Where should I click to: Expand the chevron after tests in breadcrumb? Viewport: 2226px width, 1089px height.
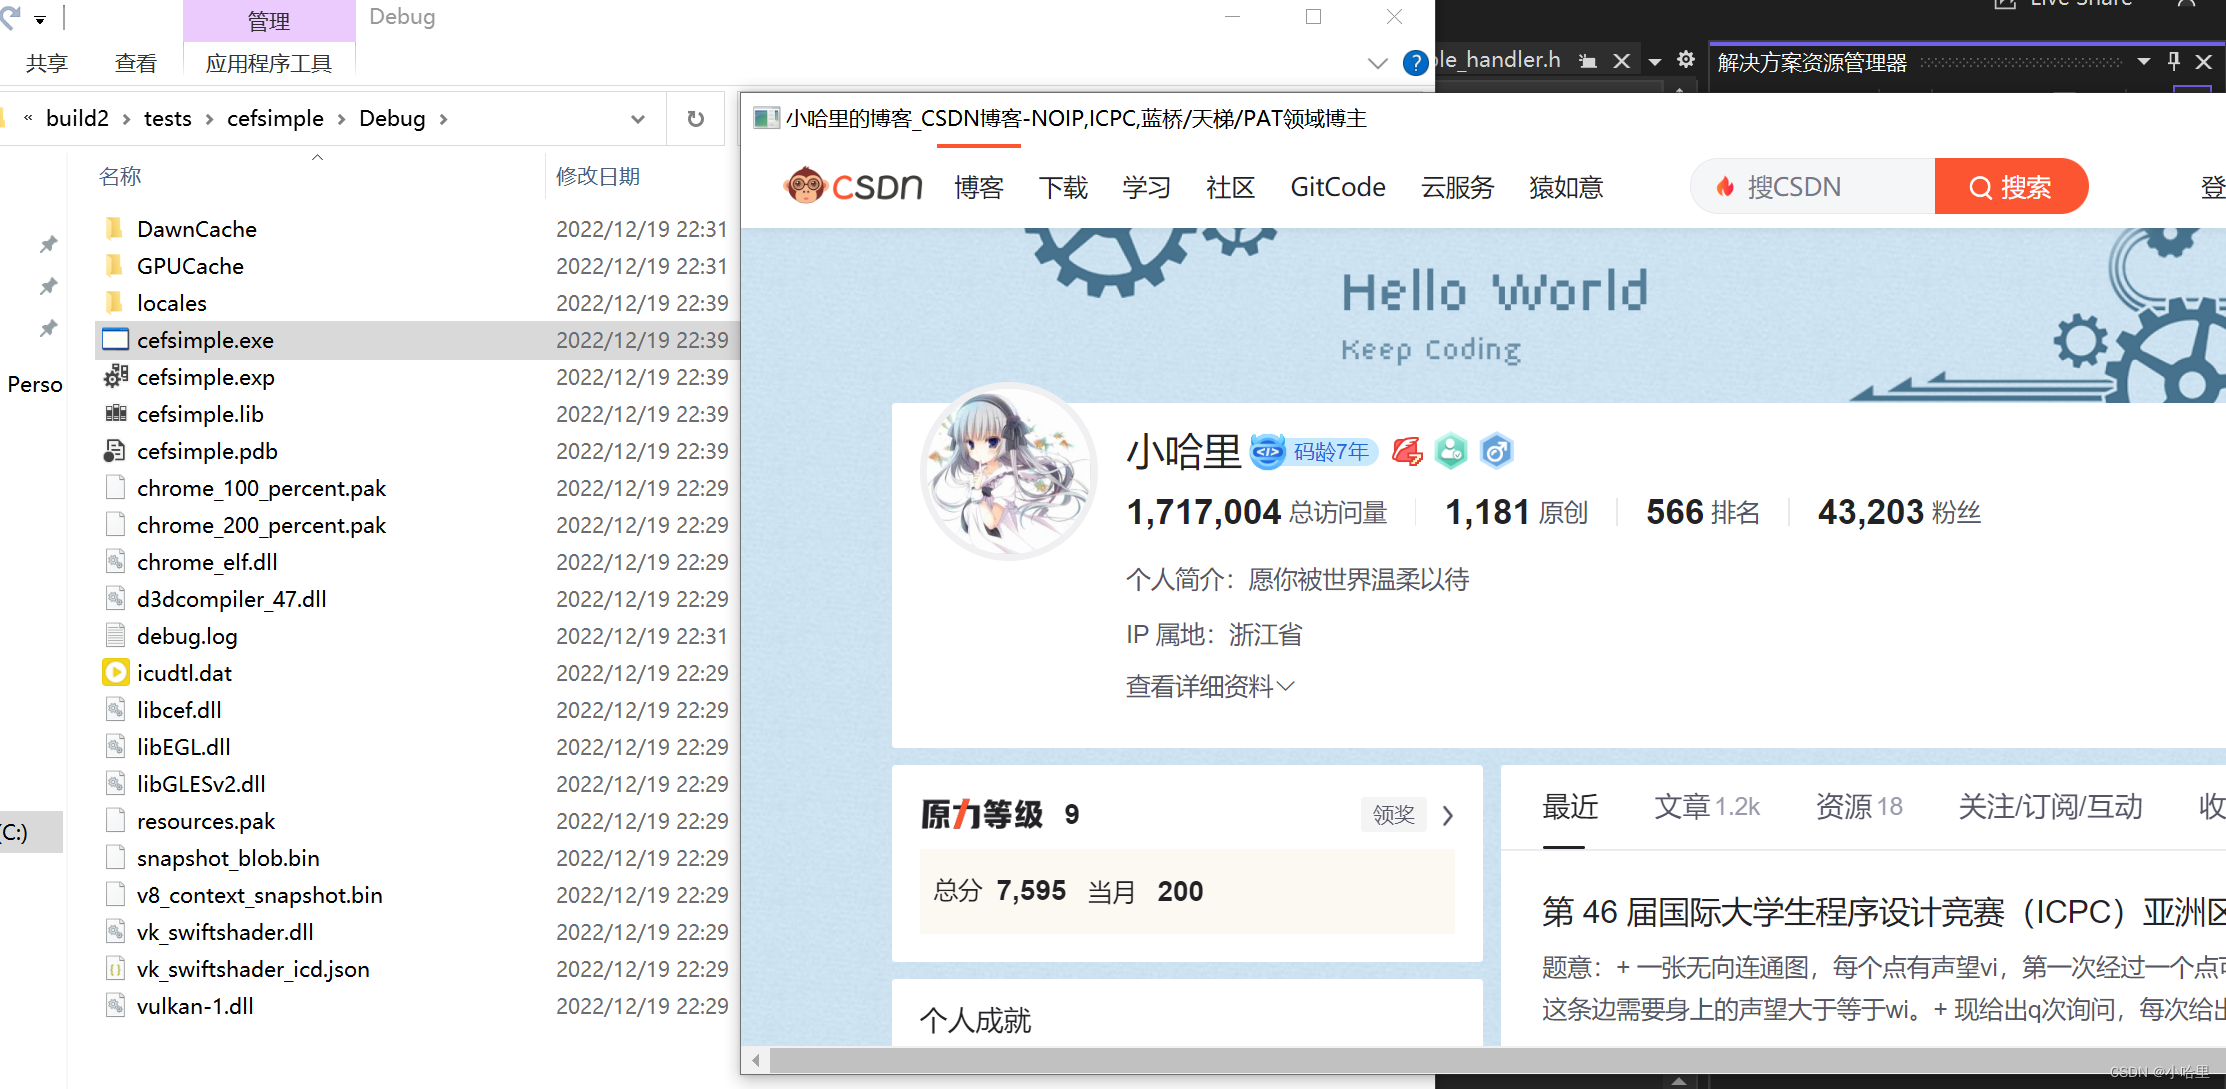(209, 119)
